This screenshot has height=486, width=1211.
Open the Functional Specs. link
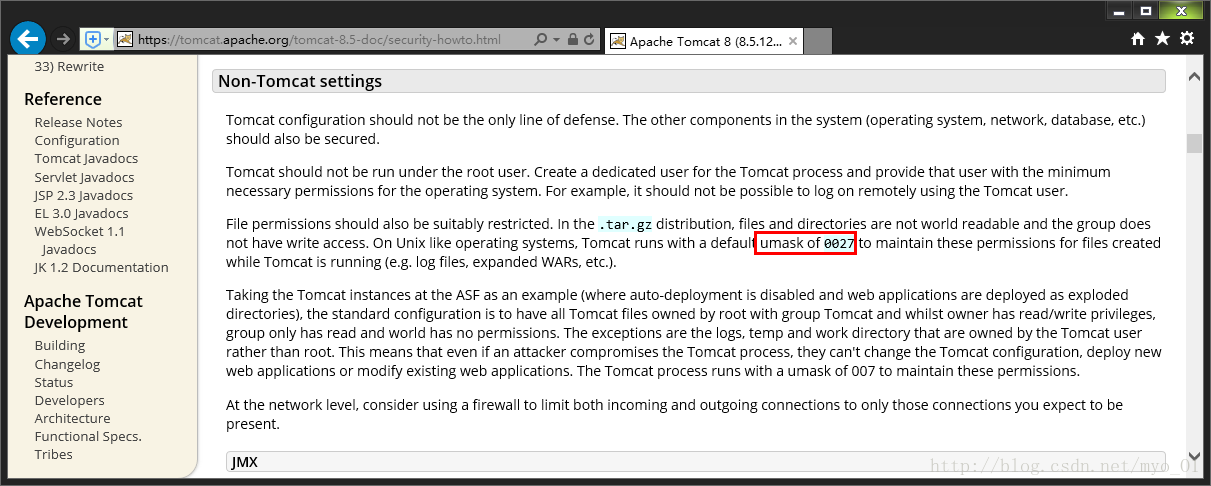pyautogui.click(x=88, y=436)
